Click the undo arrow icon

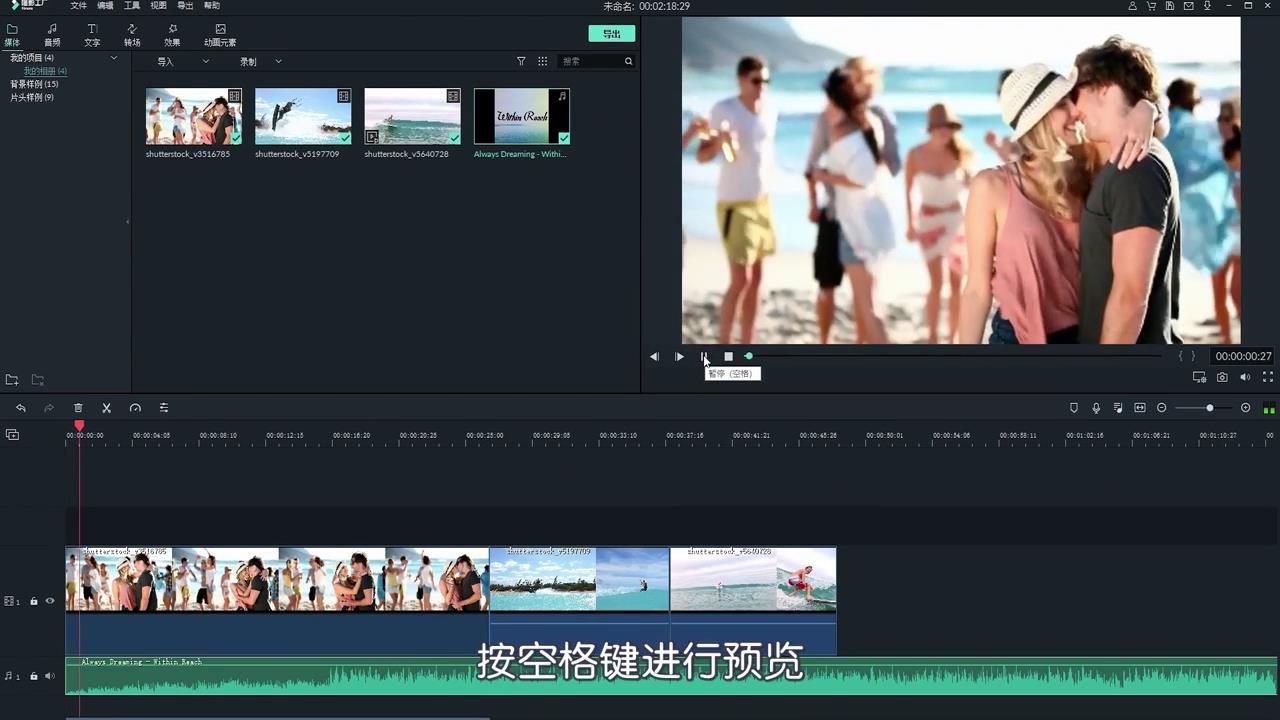click(21, 408)
